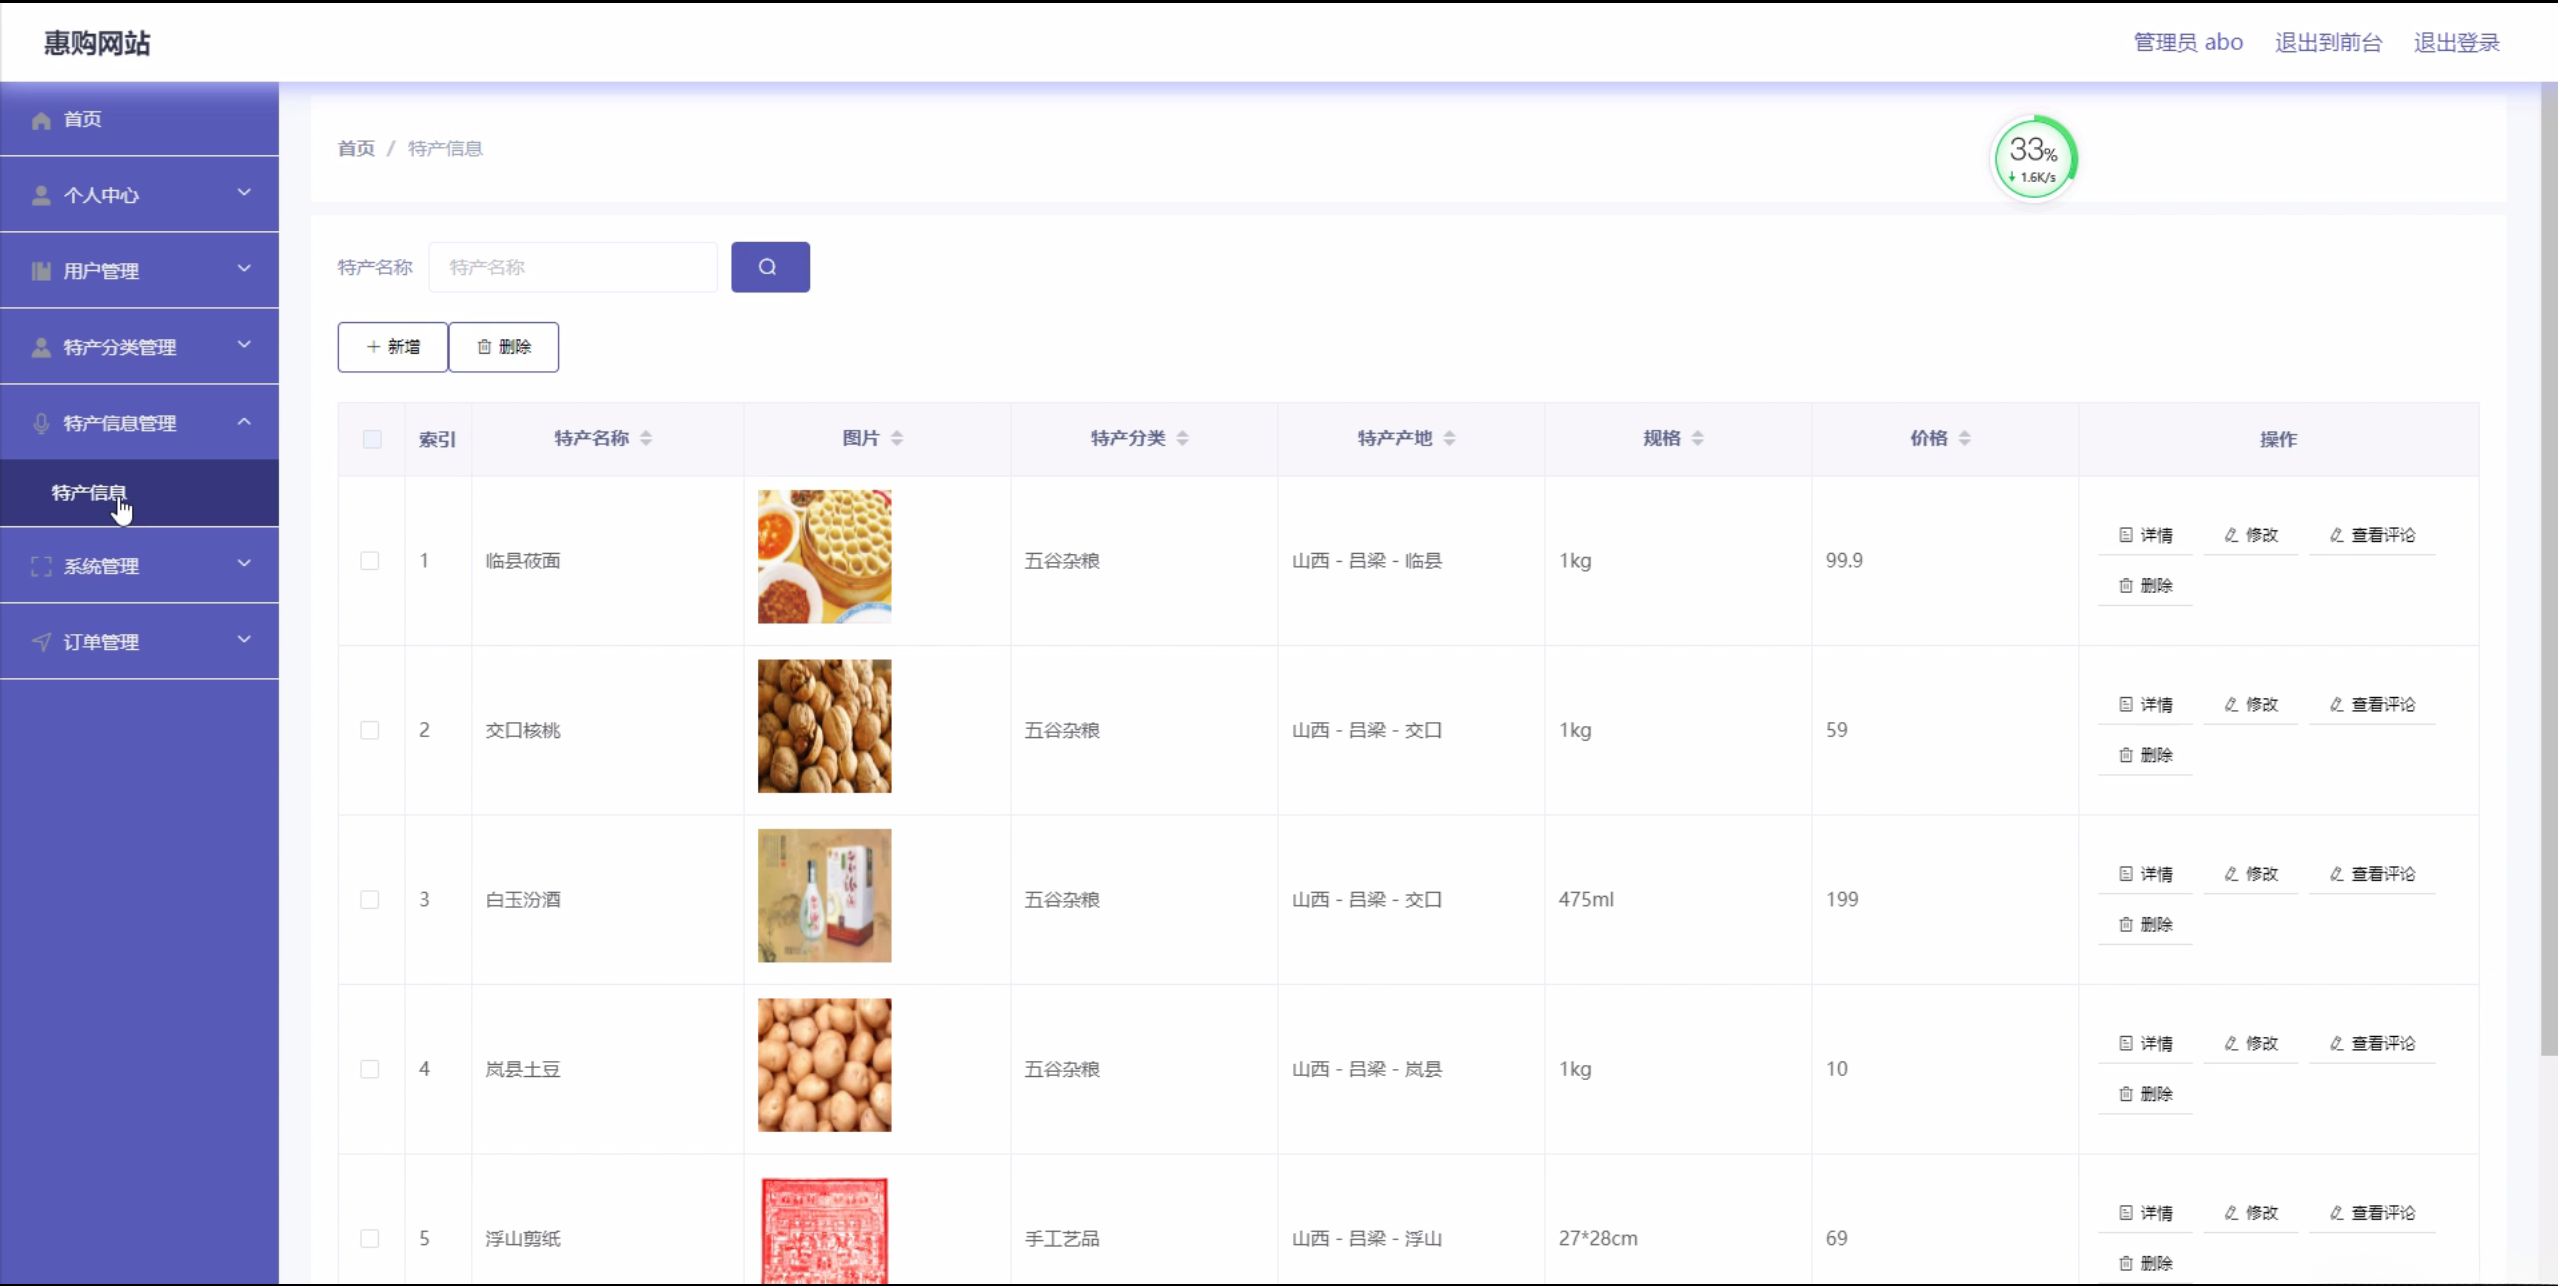Image resolution: width=2558 pixels, height=1286 pixels.
Task: Select 特产信息 submenu item
Action: click(x=89, y=493)
